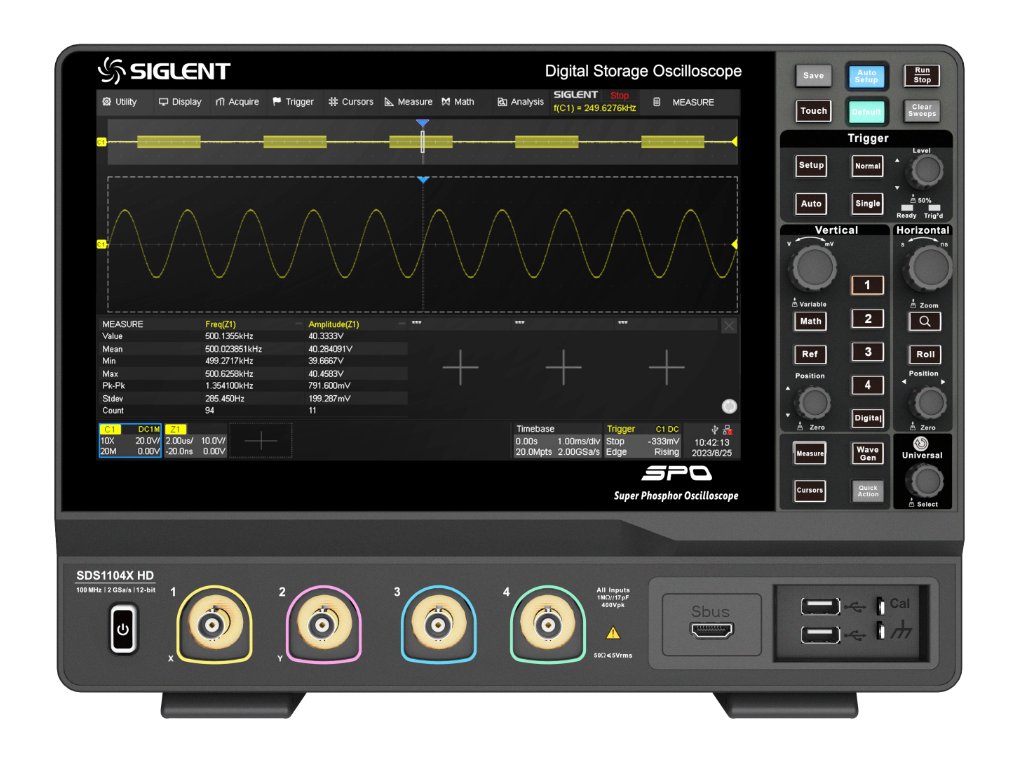
Task: Click the Universal Select knob
Action: 924,481
